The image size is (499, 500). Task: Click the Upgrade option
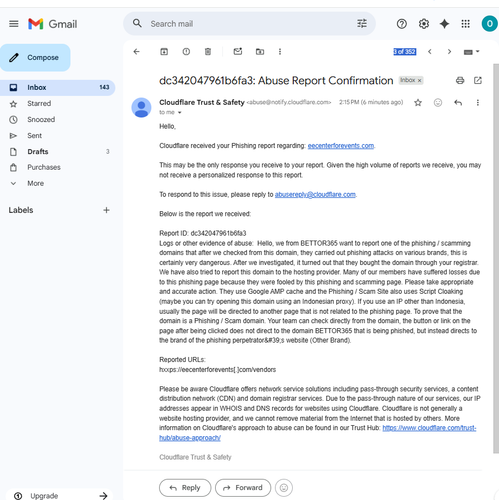[x=59, y=496]
